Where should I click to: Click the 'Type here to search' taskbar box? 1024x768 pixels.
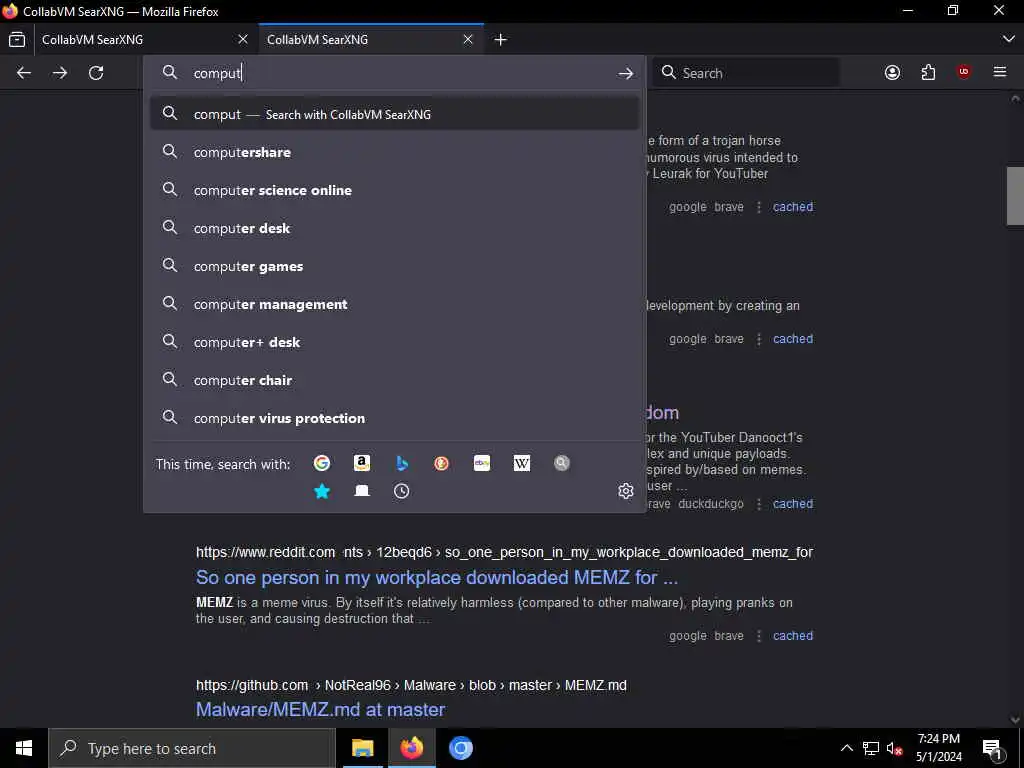[x=192, y=748]
